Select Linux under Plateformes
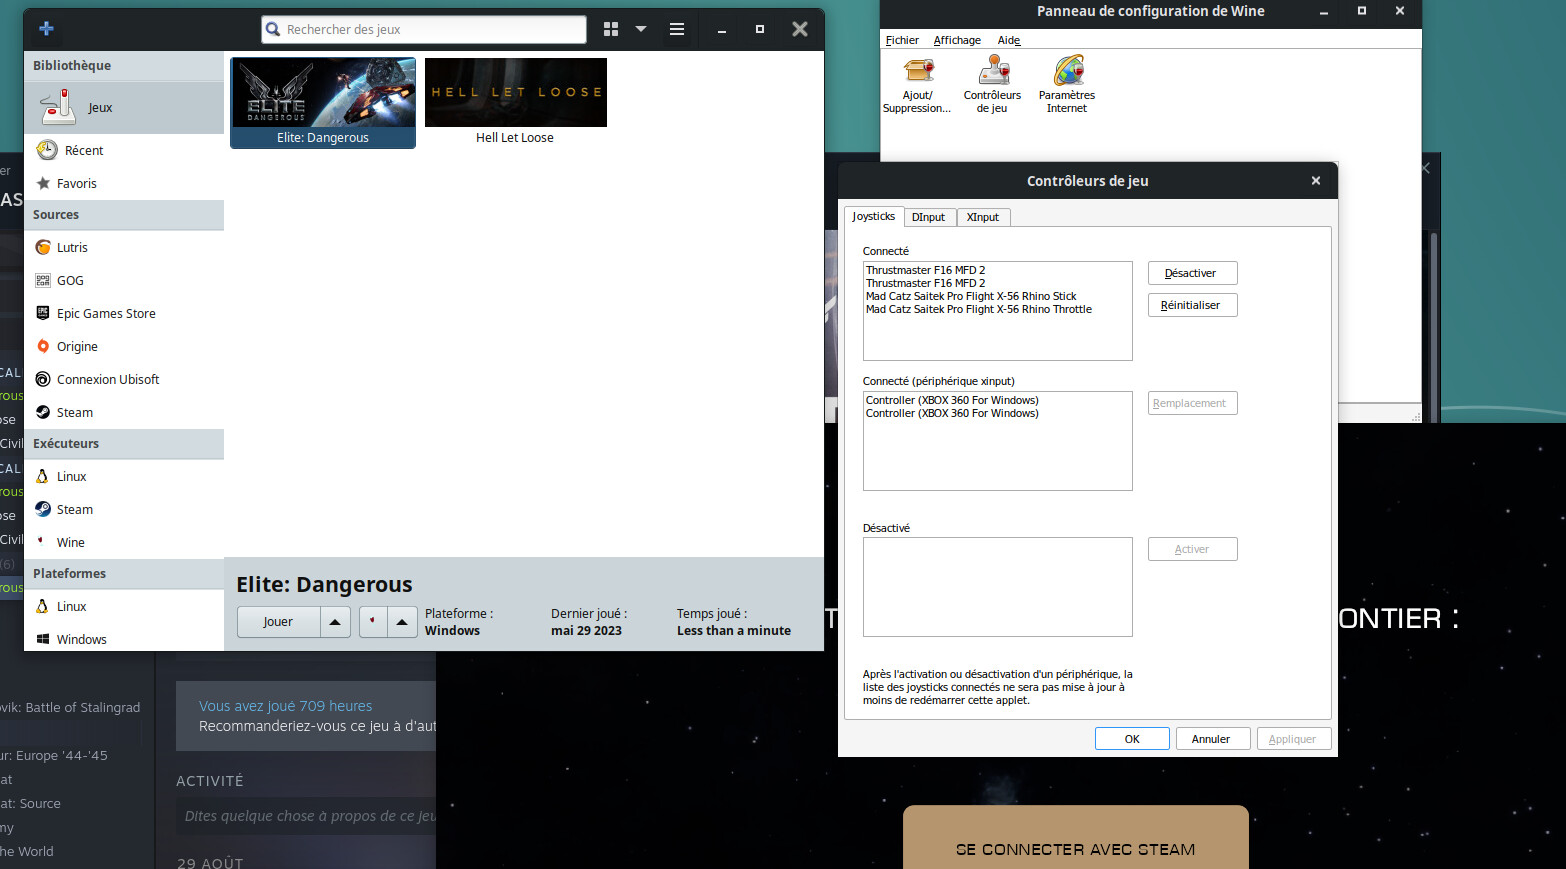1566x869 pixels. point(124,606)
